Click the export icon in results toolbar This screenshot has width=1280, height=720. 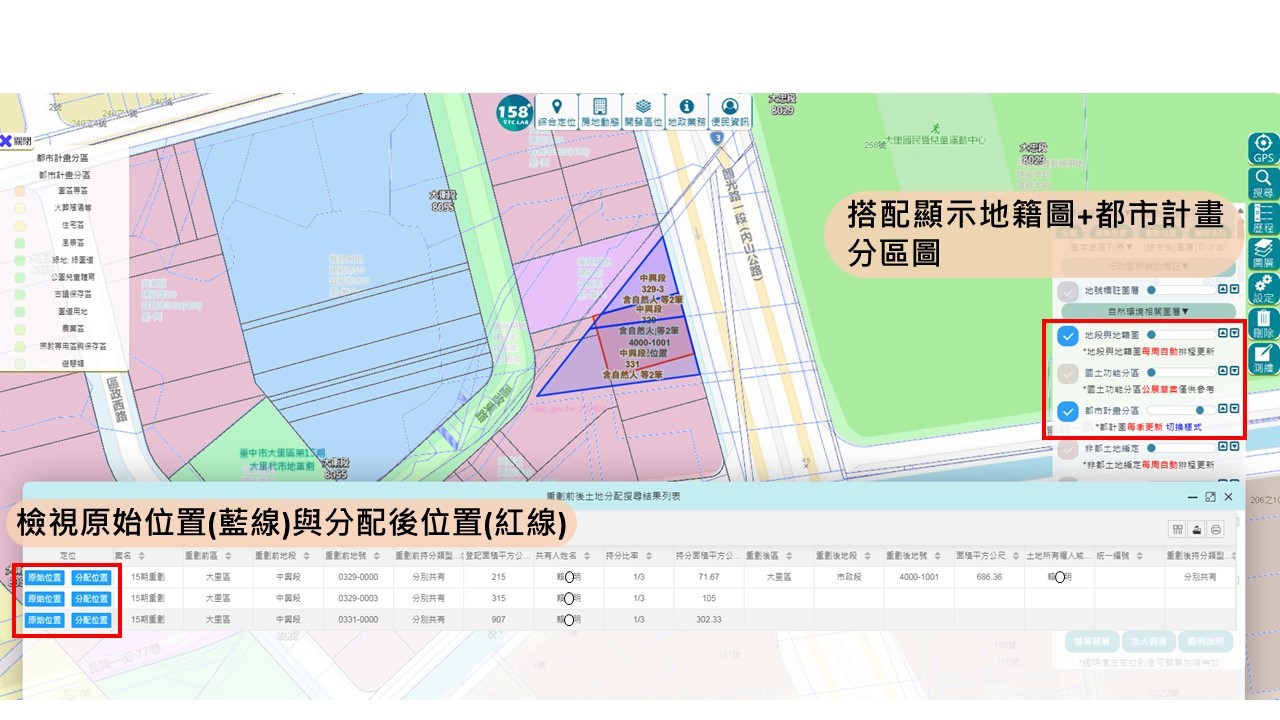point(1196,530)
